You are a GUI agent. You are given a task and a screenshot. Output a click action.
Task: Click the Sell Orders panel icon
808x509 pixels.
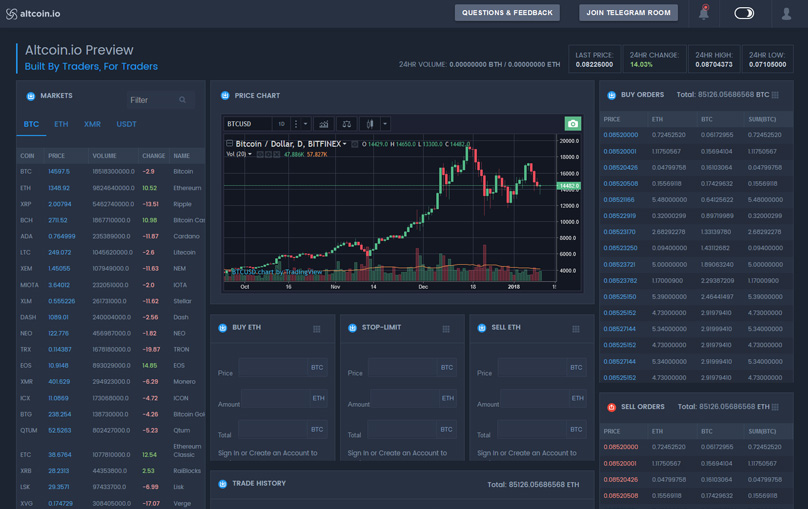612,407
